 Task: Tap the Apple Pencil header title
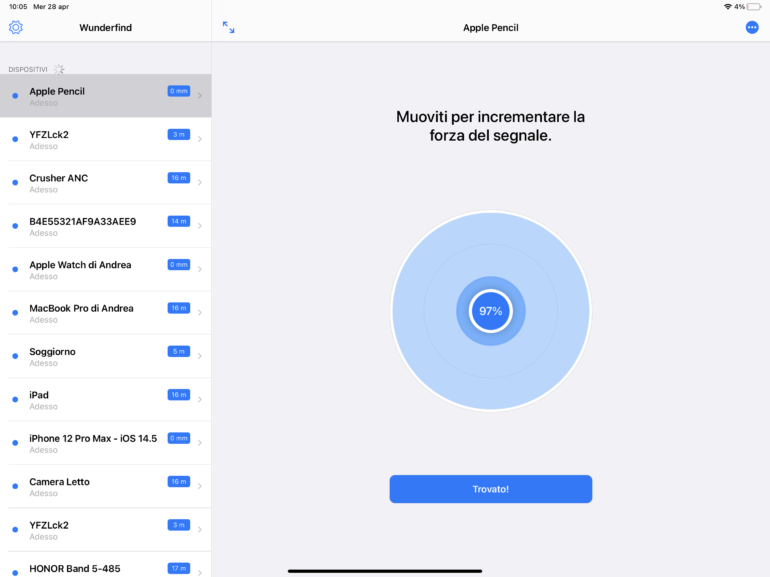tap(491, 27)
